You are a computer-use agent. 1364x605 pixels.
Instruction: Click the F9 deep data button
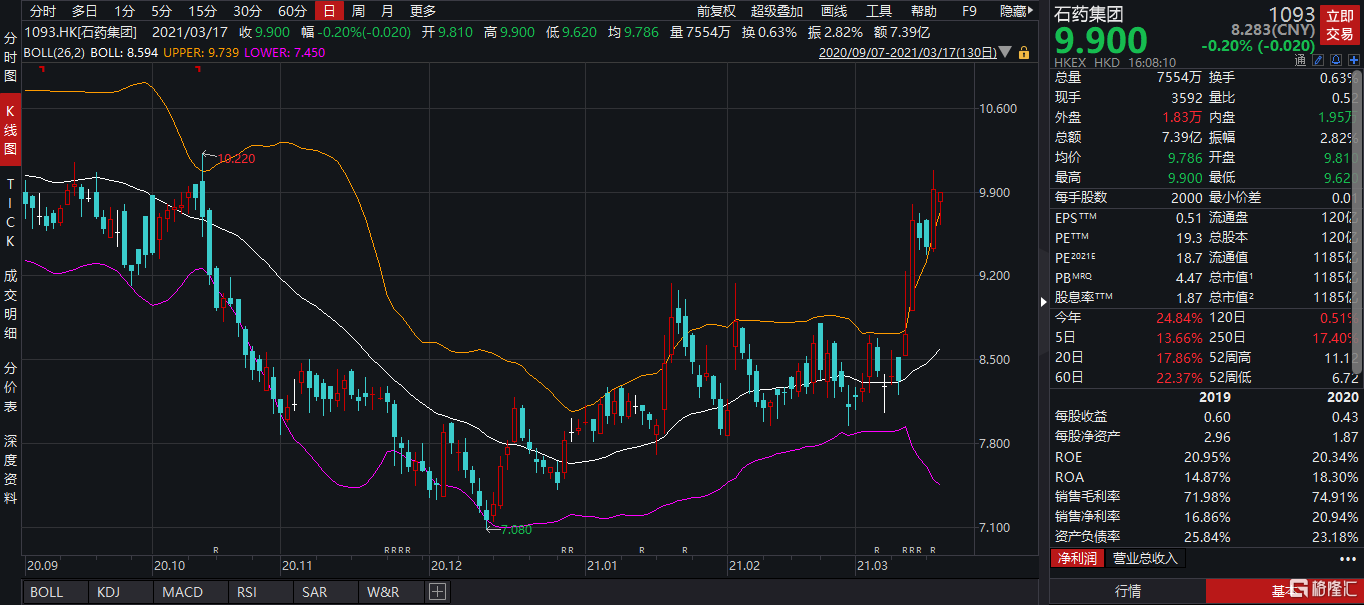point(969,11)
